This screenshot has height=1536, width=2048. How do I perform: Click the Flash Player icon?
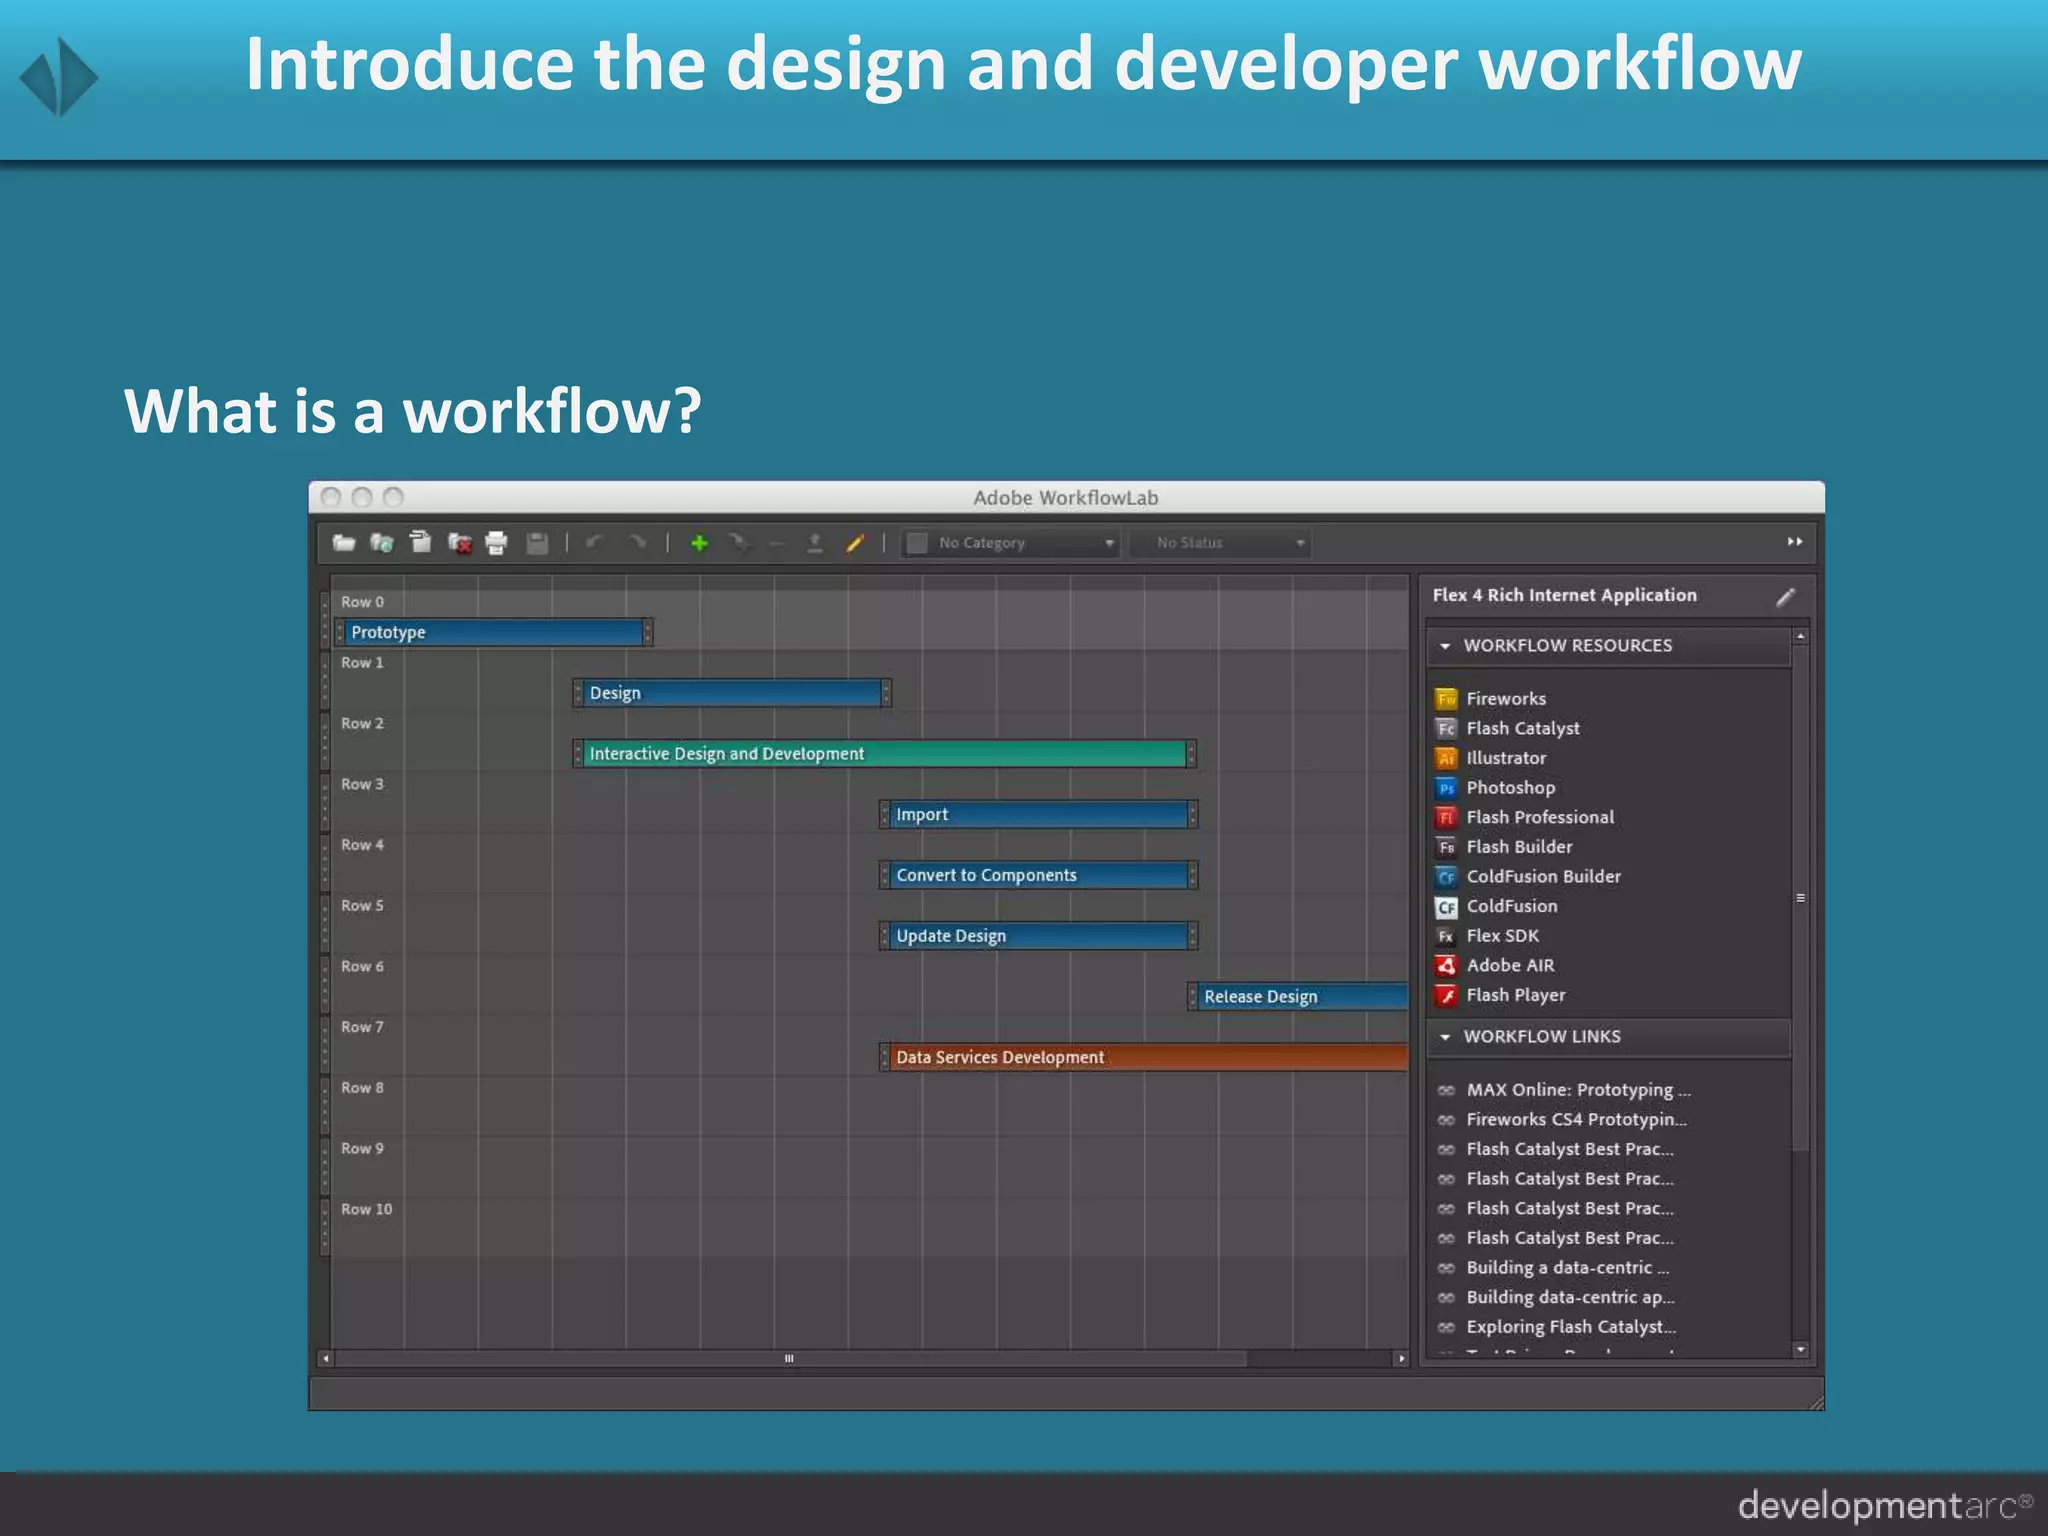pyautogui.click(x=1446, y=996)
